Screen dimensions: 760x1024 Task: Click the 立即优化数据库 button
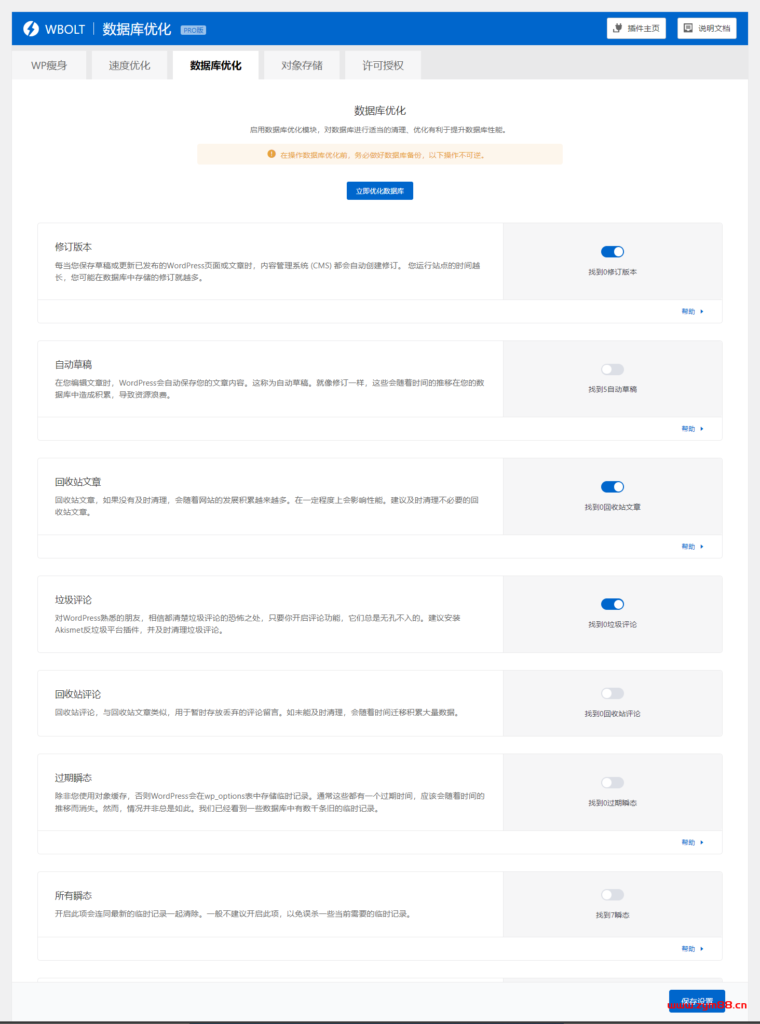click(379, 191)
